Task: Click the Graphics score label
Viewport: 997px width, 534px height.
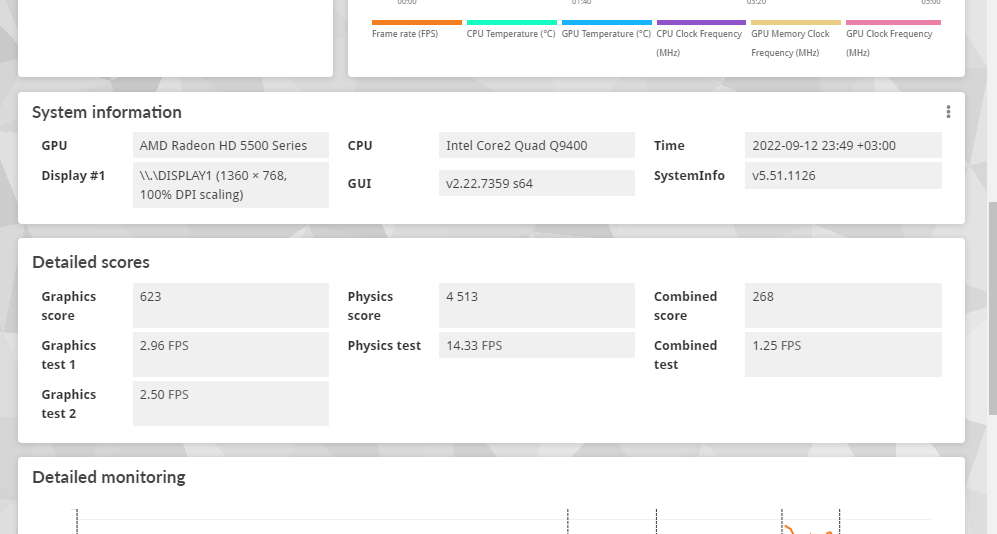Action: 69,306
